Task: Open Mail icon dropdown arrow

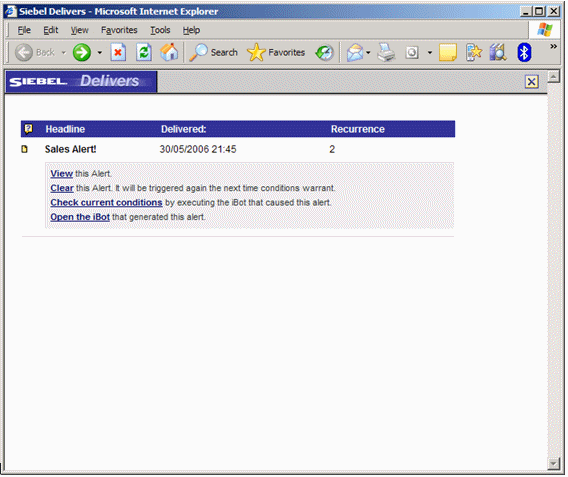Action: click(x=368, y=53)
